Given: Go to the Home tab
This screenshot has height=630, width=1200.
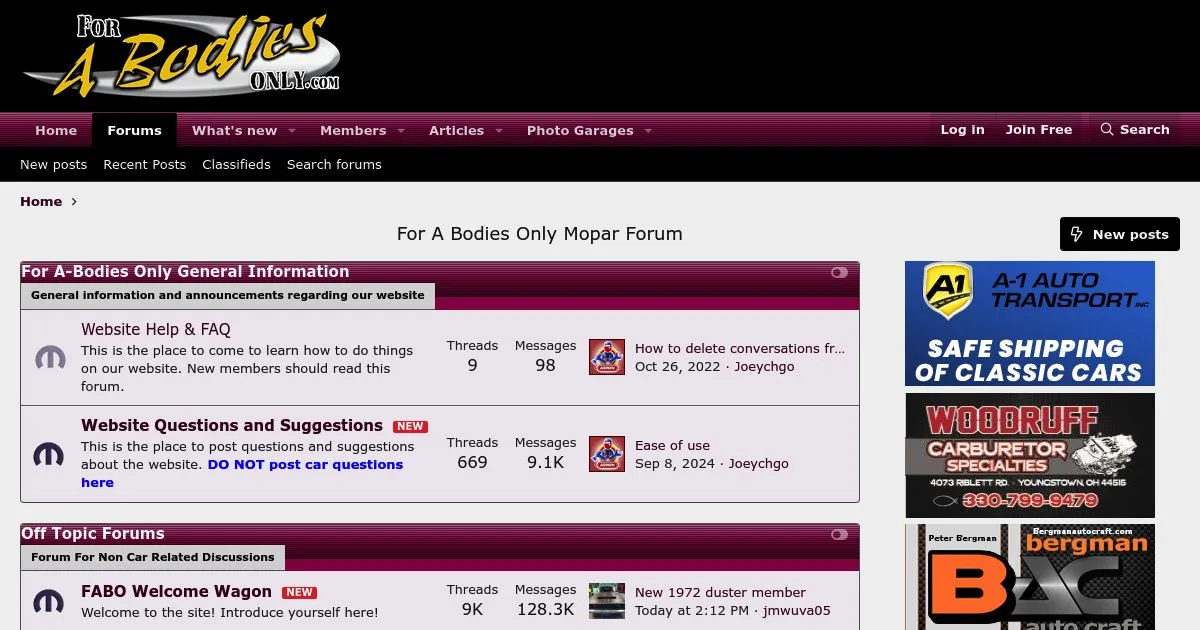Looking at the screenshot, I should coord(56,130).
